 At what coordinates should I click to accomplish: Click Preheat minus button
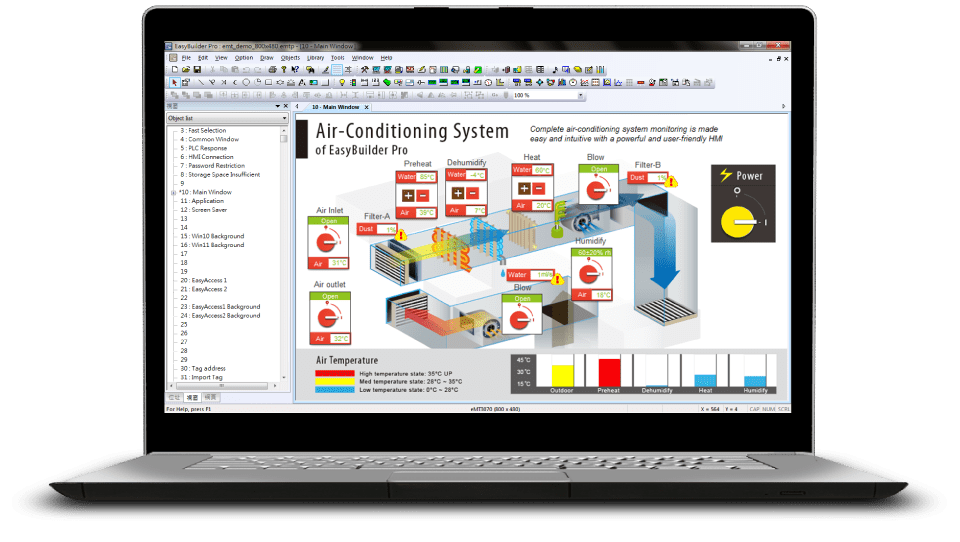click(x=422, y=196)
